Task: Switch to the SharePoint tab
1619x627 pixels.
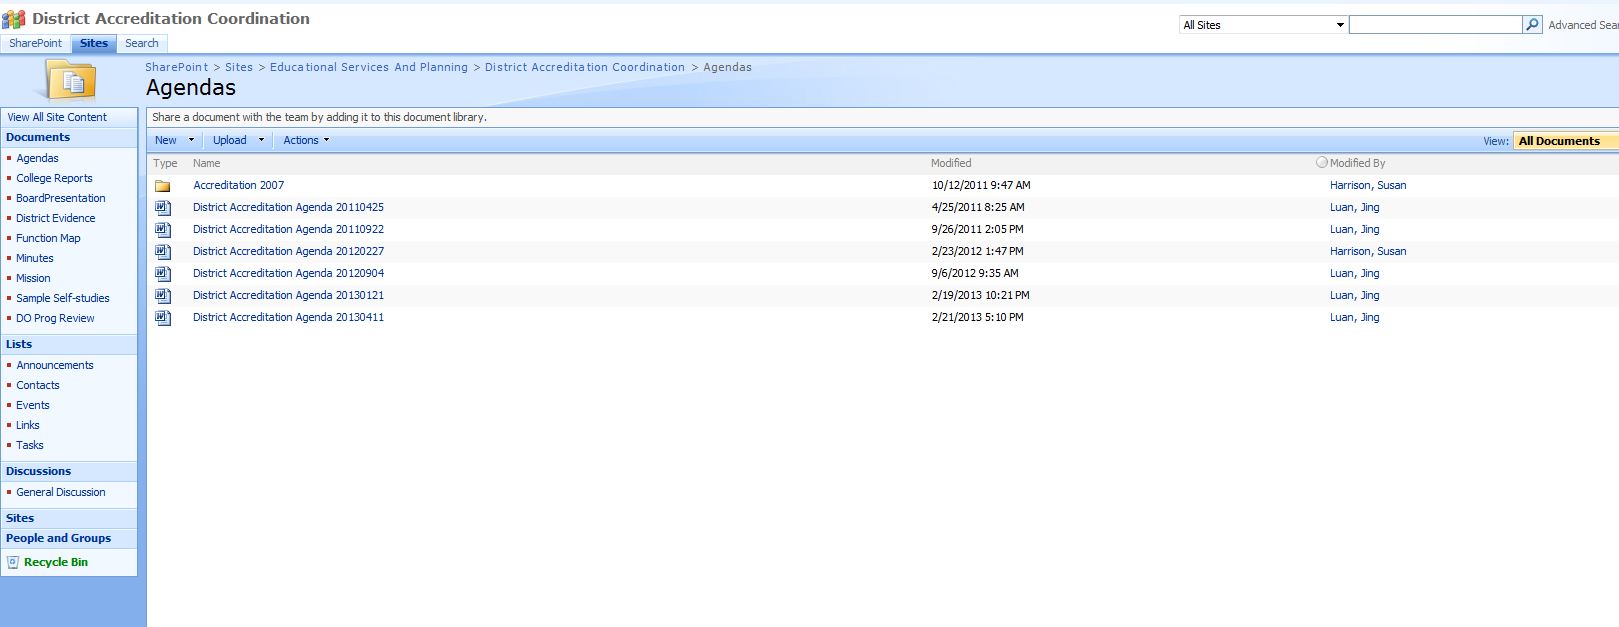Action: coord(35,44)
